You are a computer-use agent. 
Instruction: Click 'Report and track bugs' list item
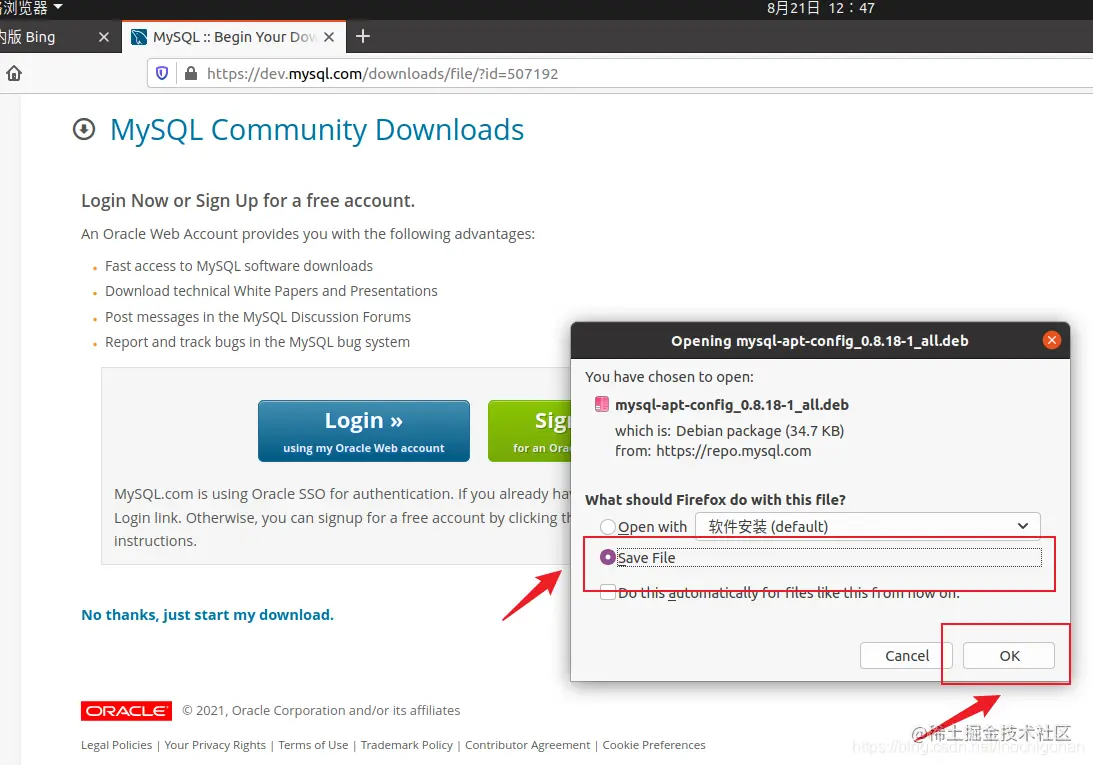point(257,342)
